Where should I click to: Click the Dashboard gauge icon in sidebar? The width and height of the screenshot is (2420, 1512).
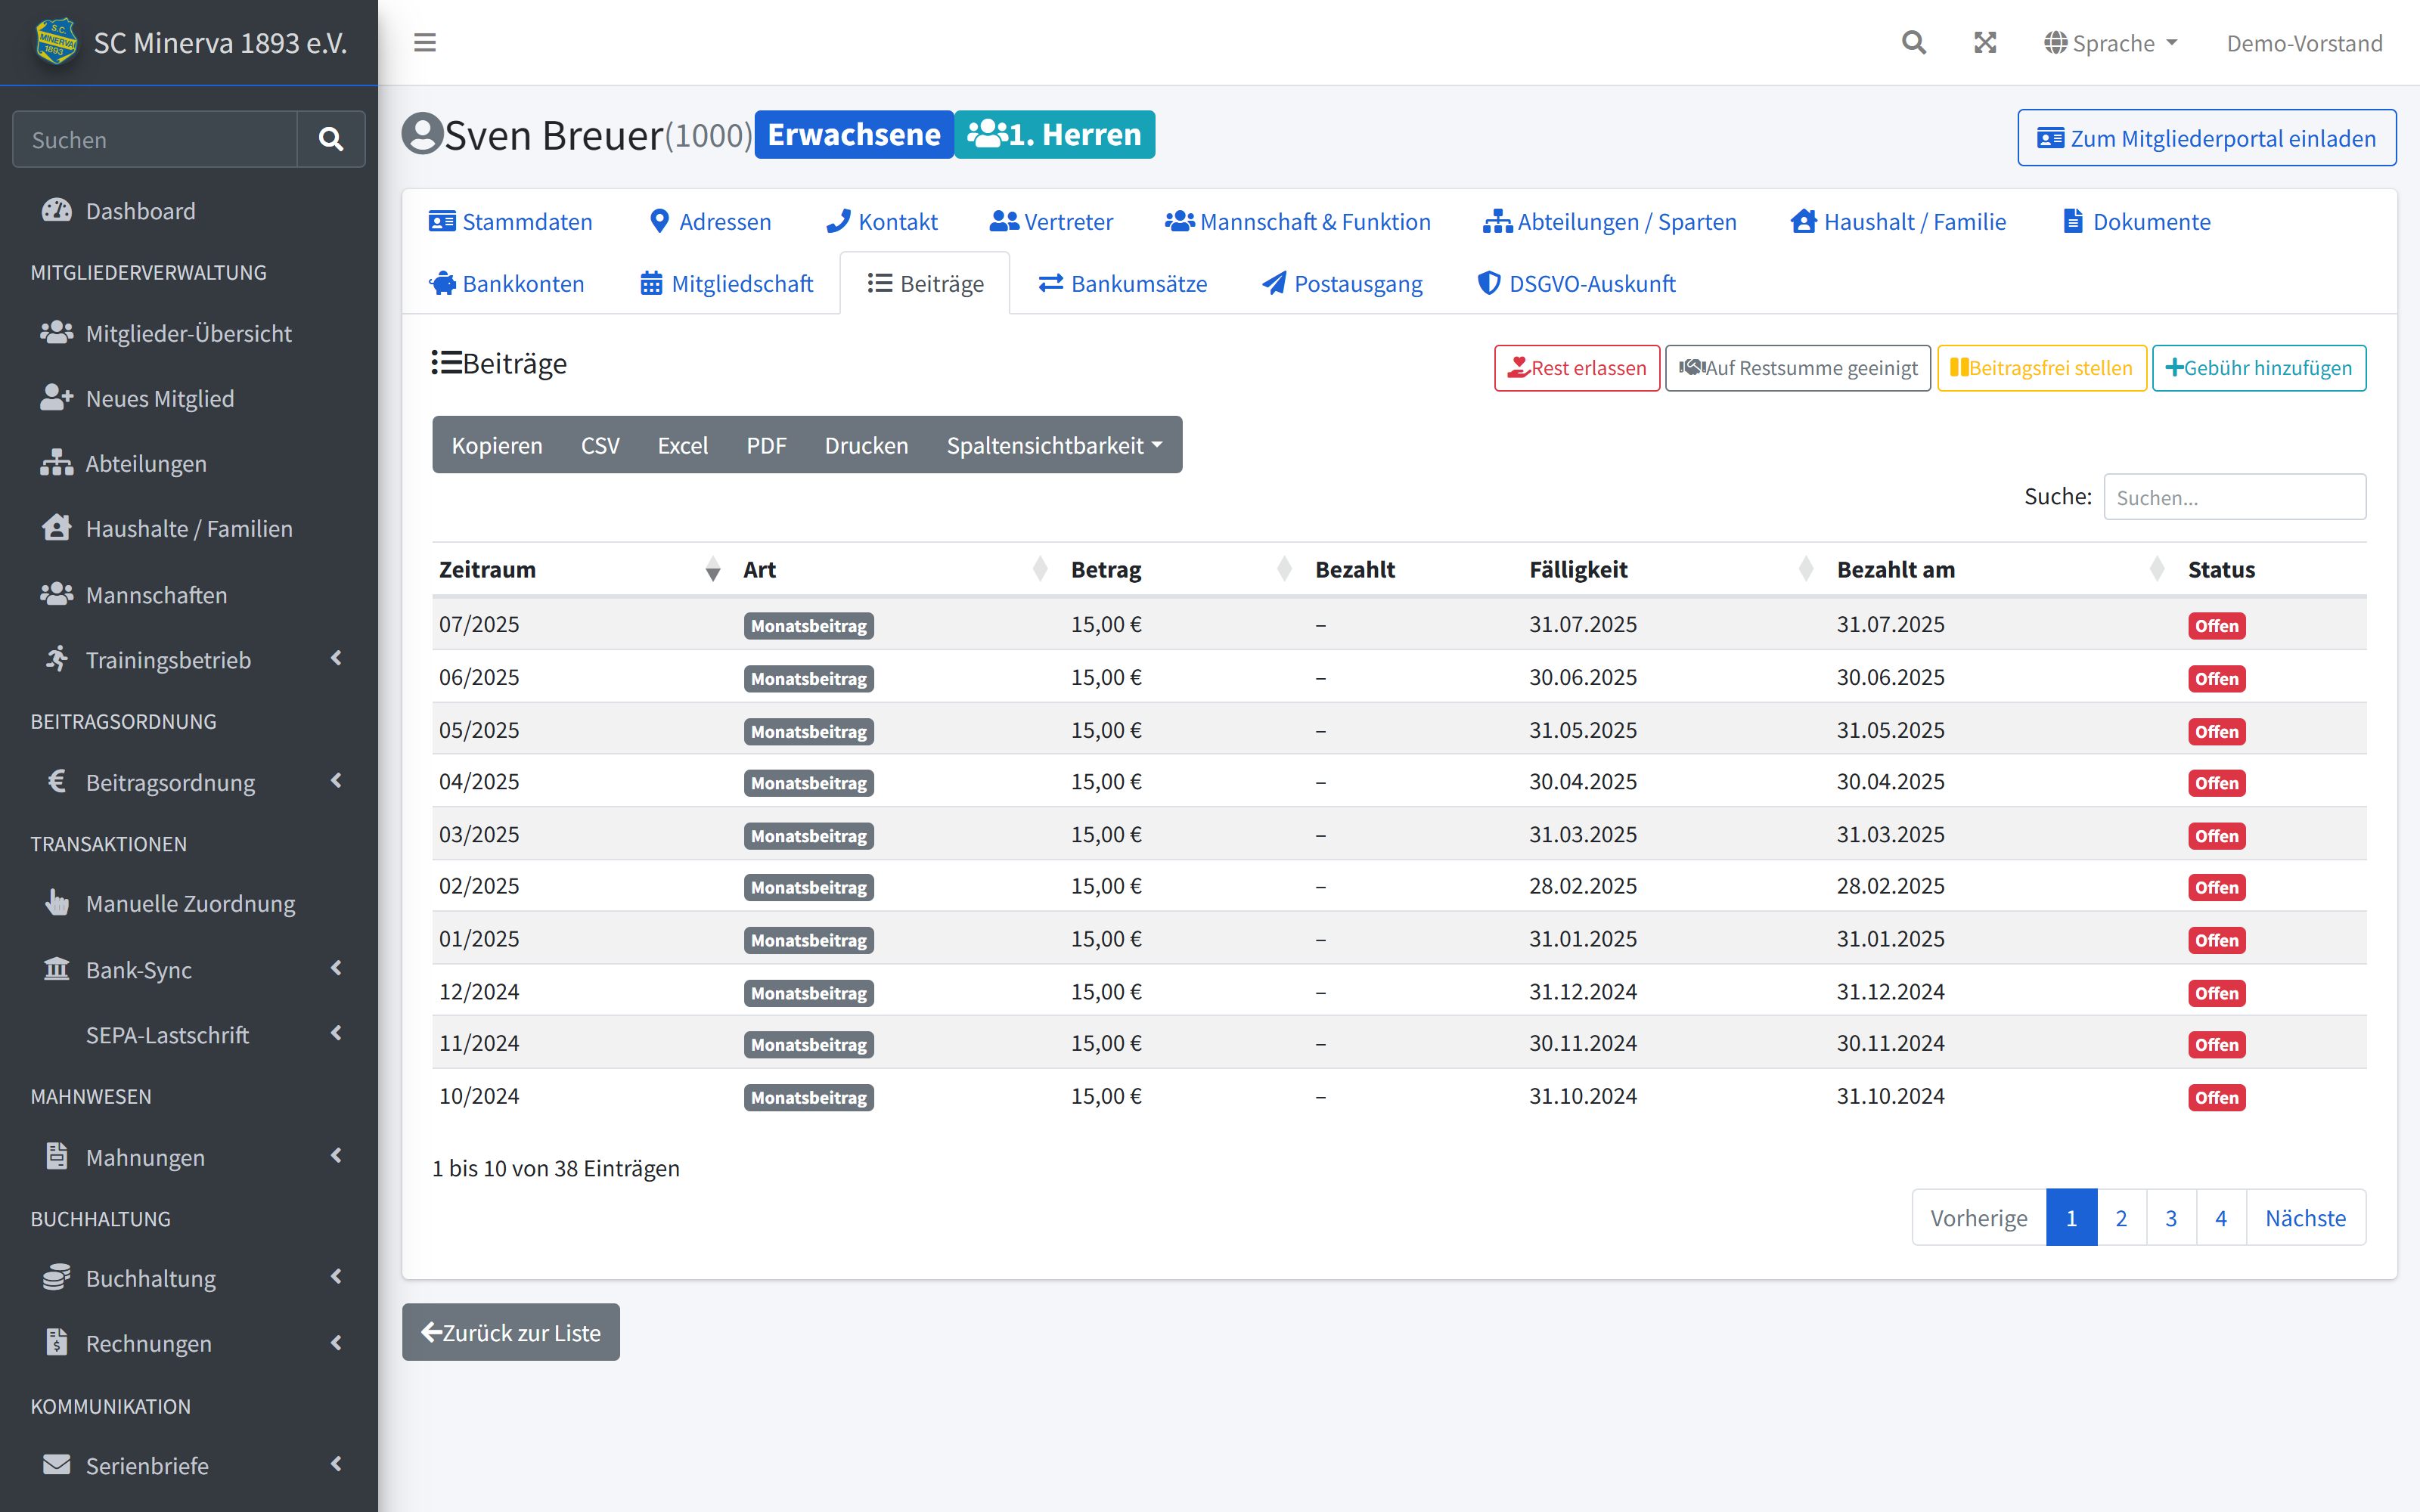[x=57, y=211]
